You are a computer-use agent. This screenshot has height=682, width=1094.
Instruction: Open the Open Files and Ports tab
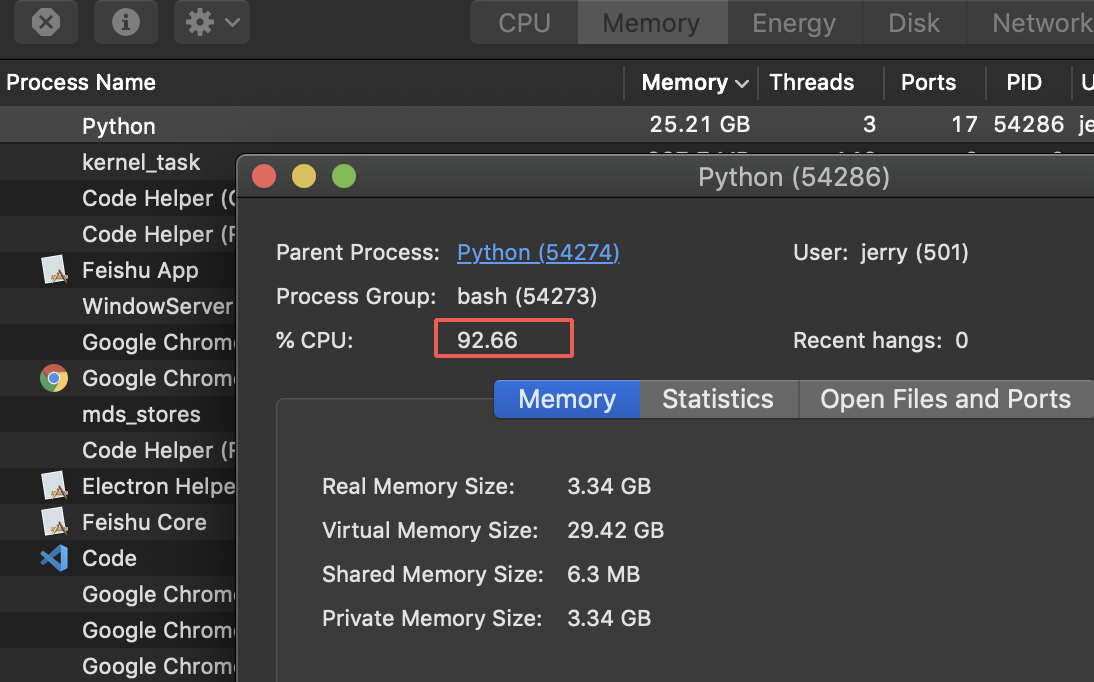[945, 399]
